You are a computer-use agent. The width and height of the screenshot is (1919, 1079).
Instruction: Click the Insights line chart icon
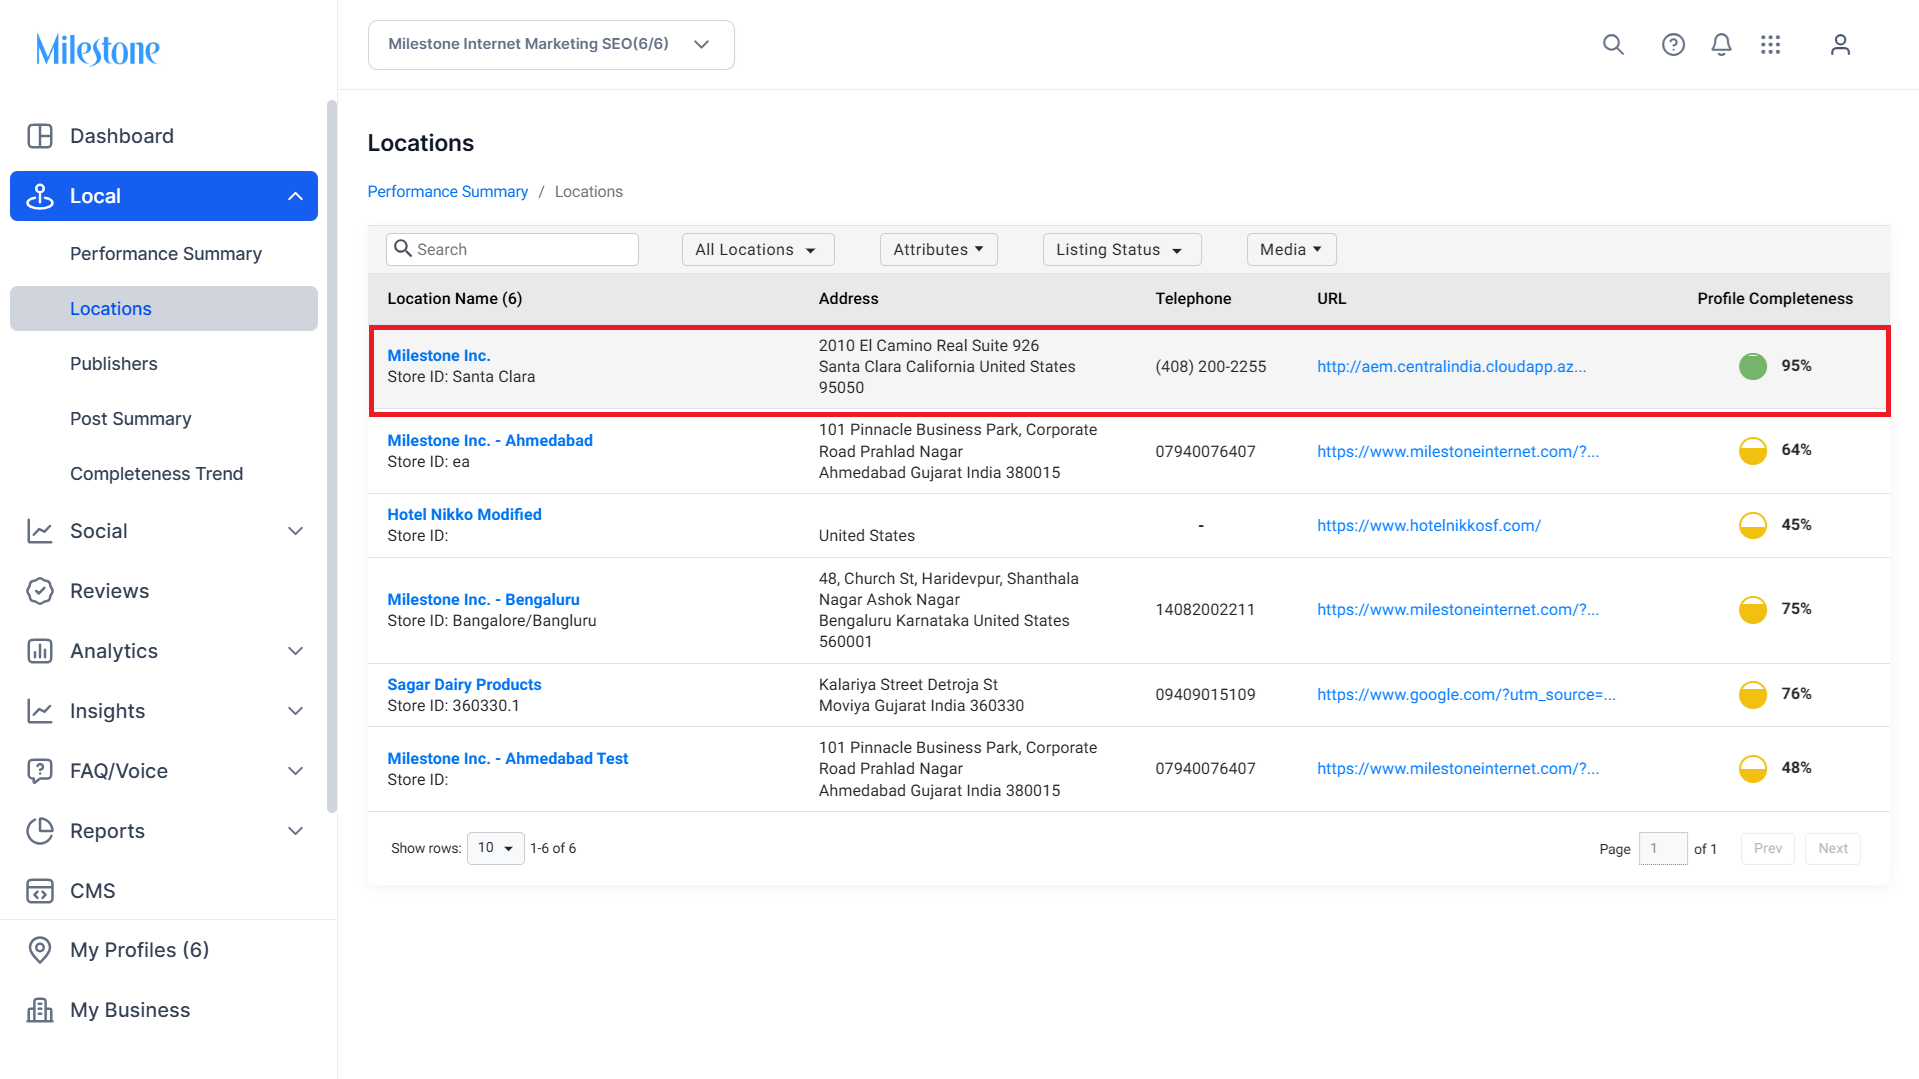point(40,711)
